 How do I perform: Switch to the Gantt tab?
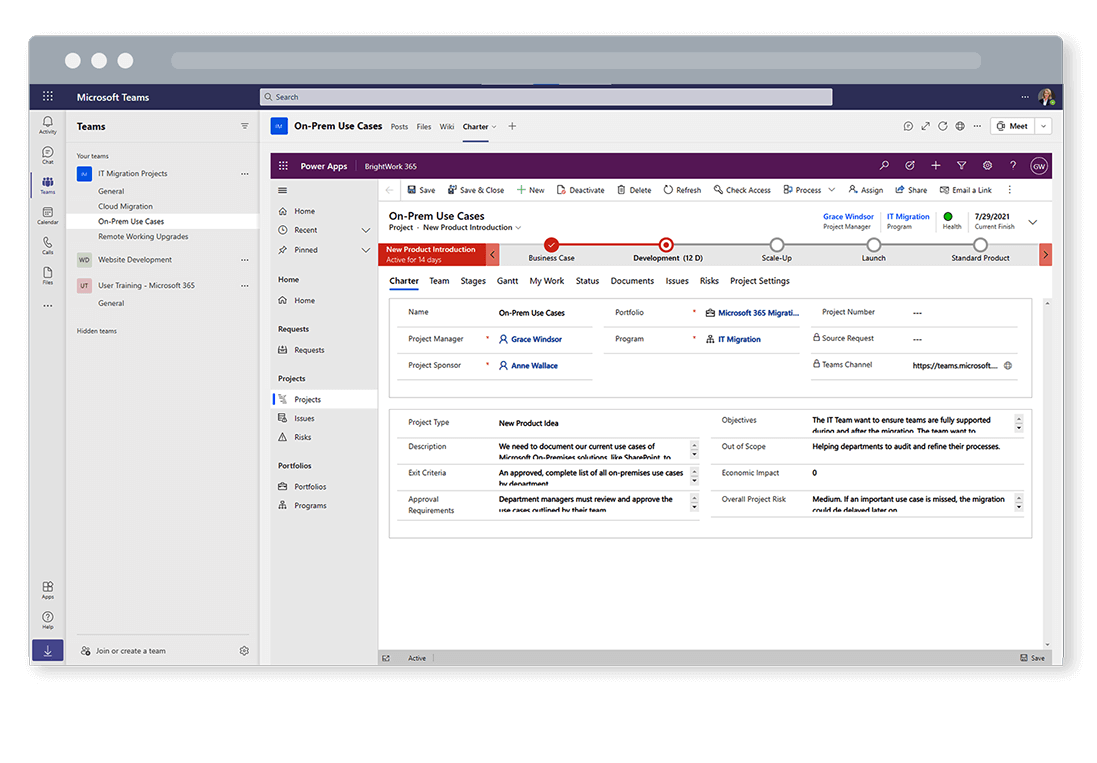pyautogui.click(x=507, y=280)
